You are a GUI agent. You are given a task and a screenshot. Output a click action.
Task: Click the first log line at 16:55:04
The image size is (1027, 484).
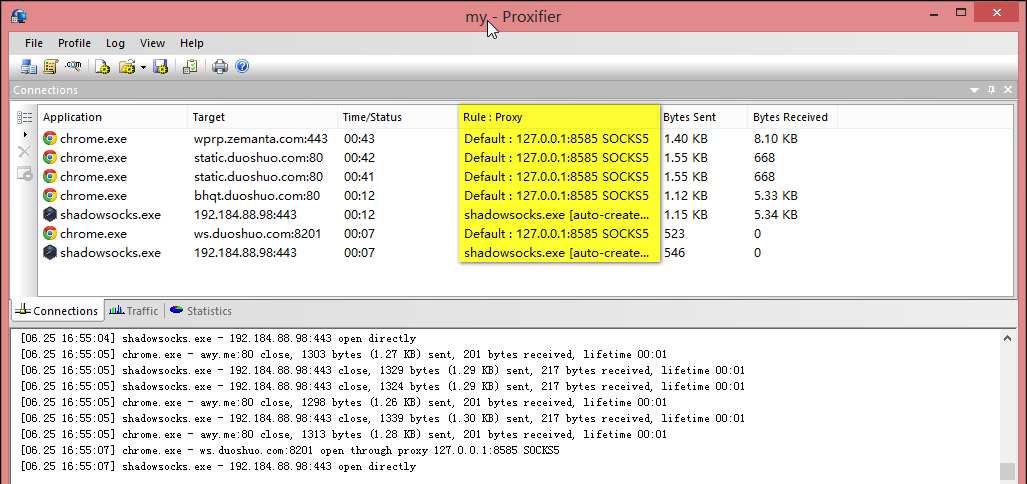218,339
